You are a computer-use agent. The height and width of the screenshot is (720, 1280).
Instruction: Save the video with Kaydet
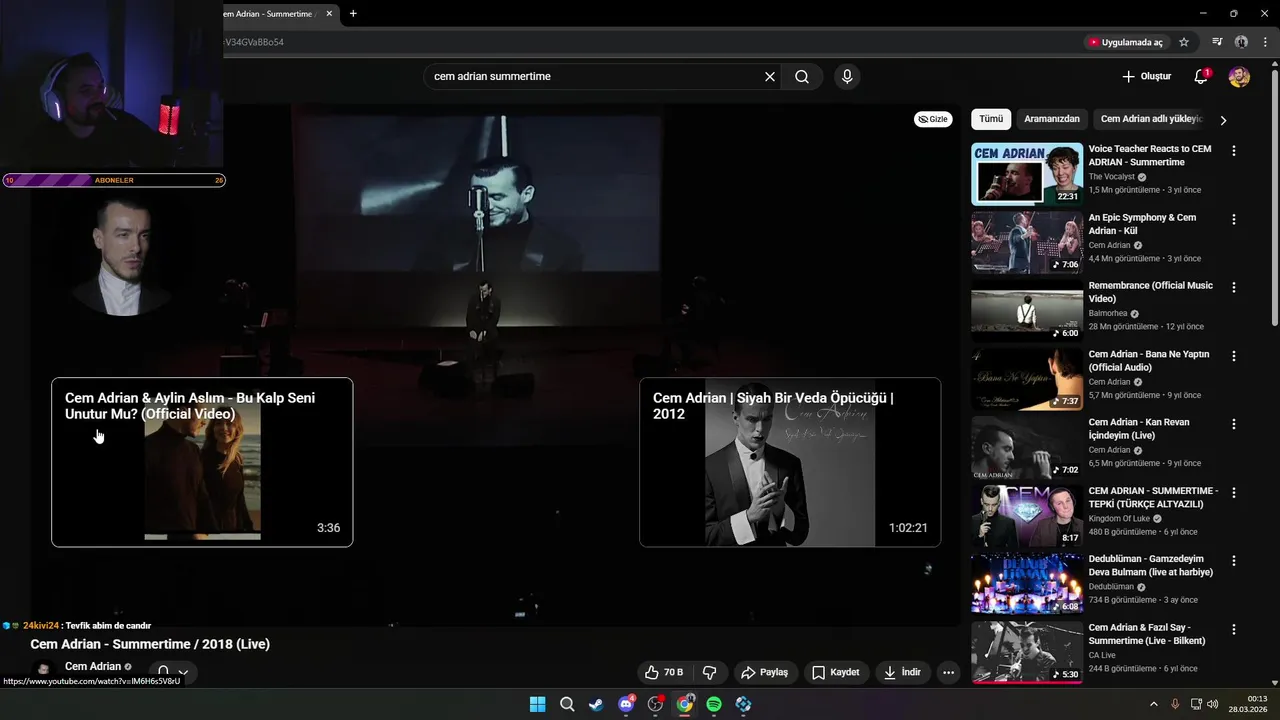pyautogui.click(x=836, y=673)
